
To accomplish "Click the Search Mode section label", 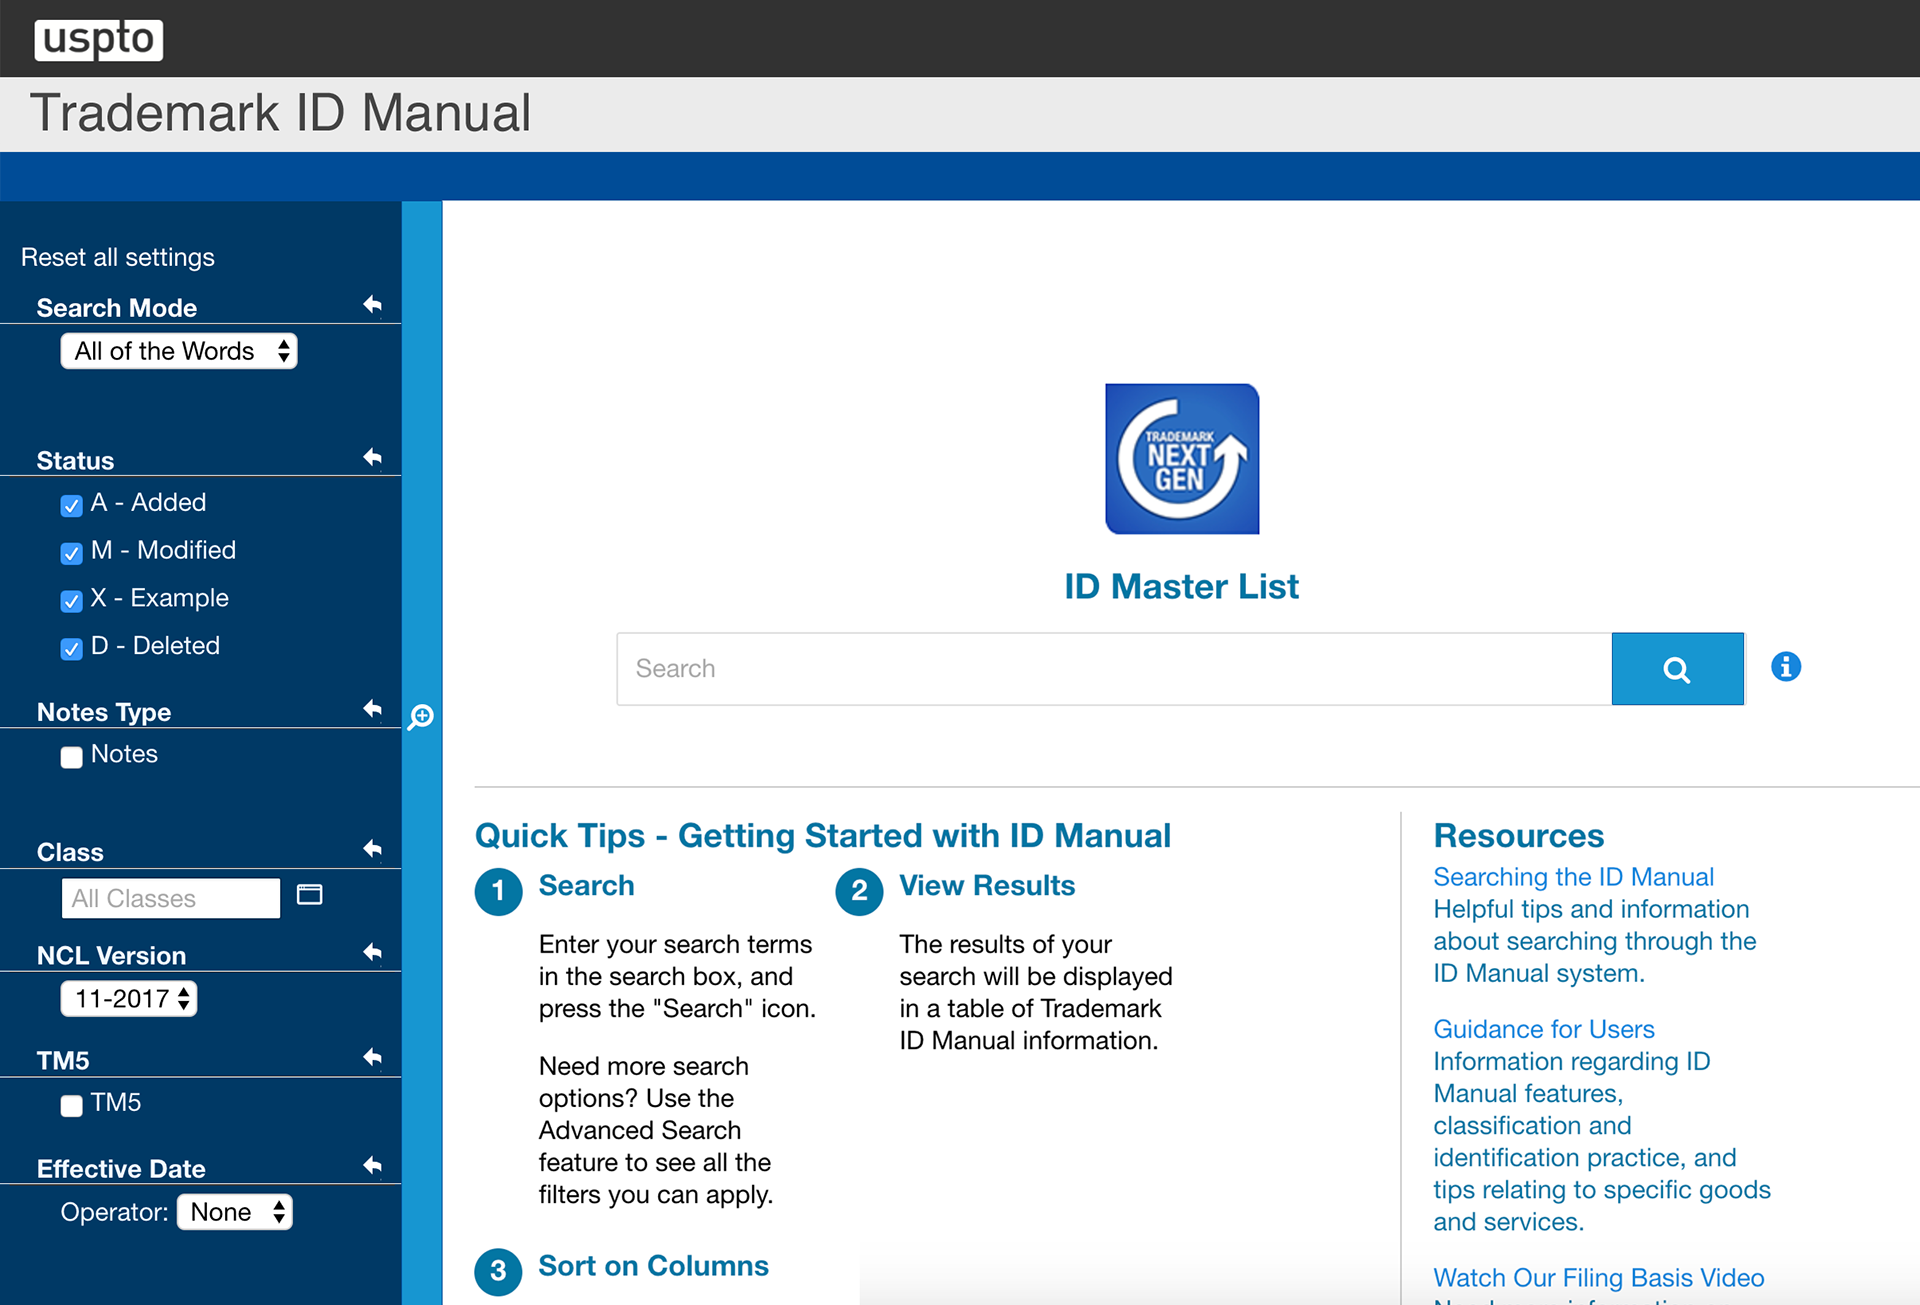I will click(x=117, y=308).
